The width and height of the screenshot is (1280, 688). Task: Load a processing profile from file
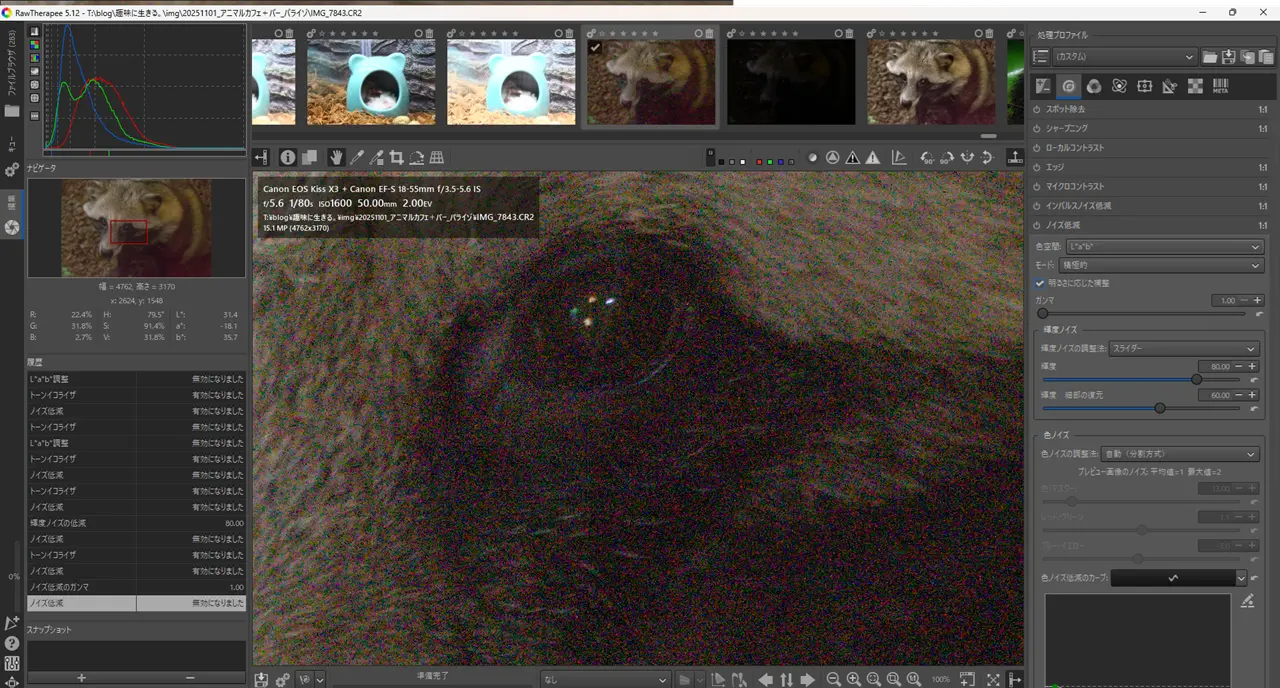tap(1210, 57)
